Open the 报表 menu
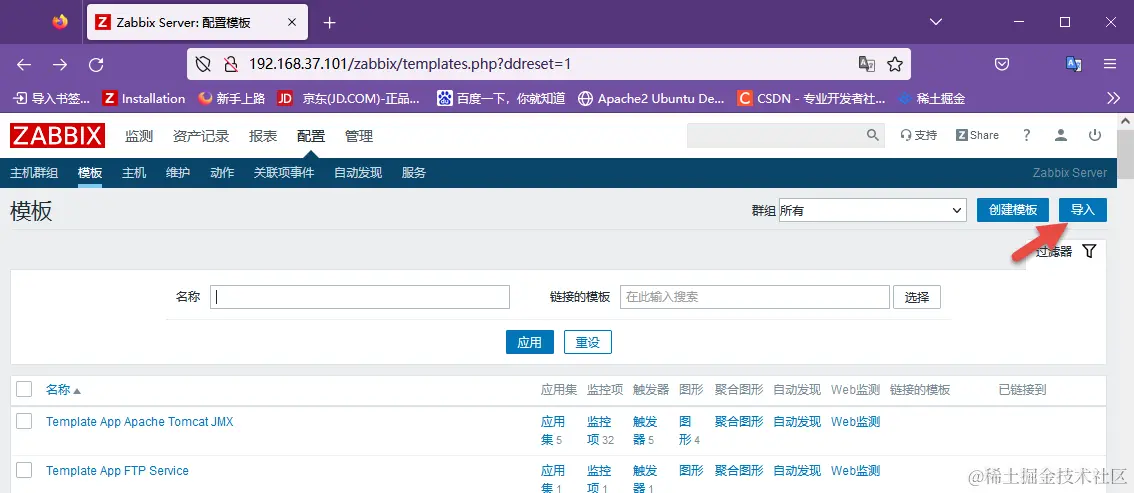Viewport: 1134px width, 493px height. click(x=263, y=136)
